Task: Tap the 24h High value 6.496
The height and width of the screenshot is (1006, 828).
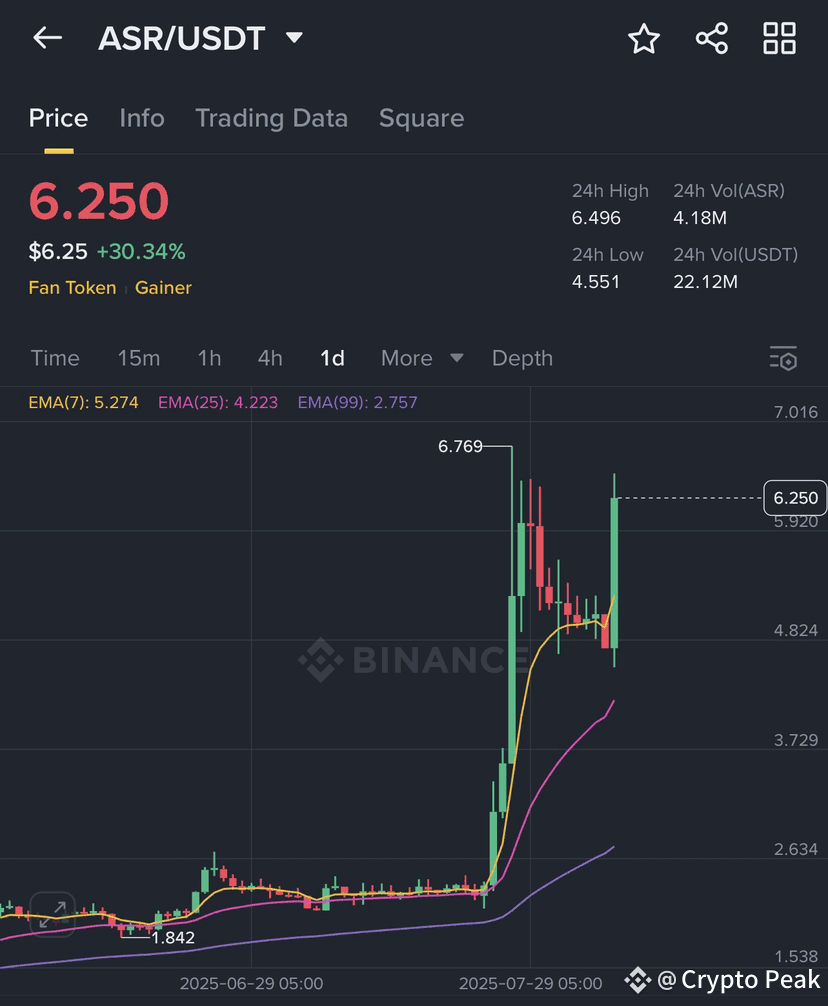Action: (x=596, y=218)
